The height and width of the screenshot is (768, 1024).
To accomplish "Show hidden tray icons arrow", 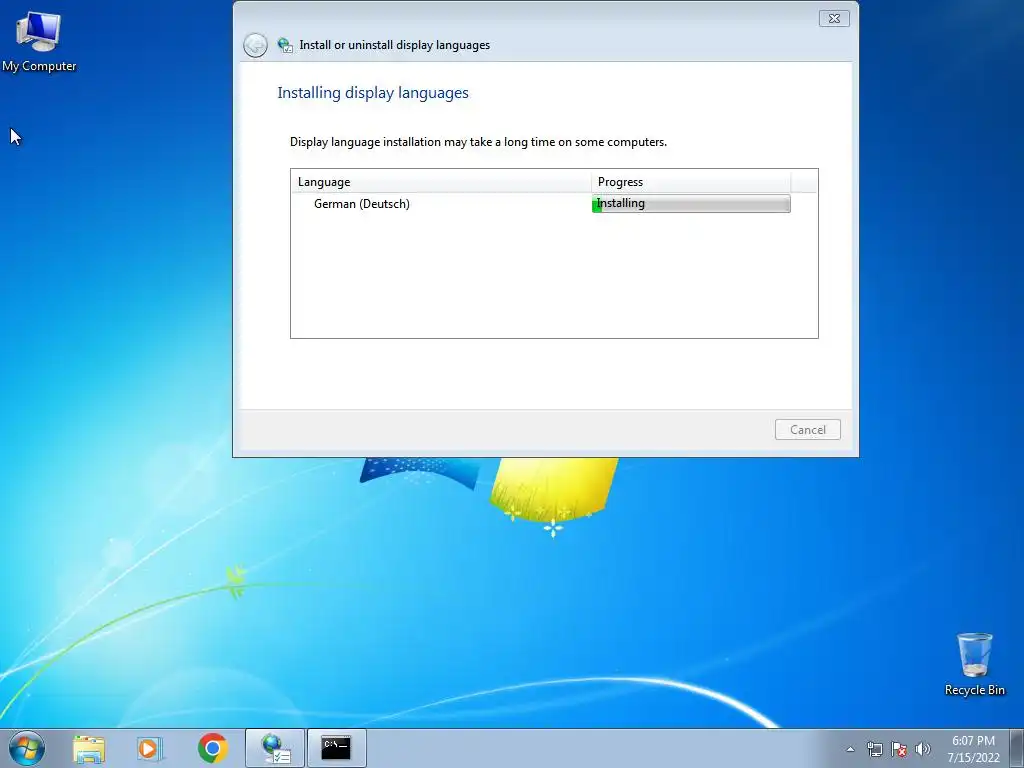I will tap(850, 749).
